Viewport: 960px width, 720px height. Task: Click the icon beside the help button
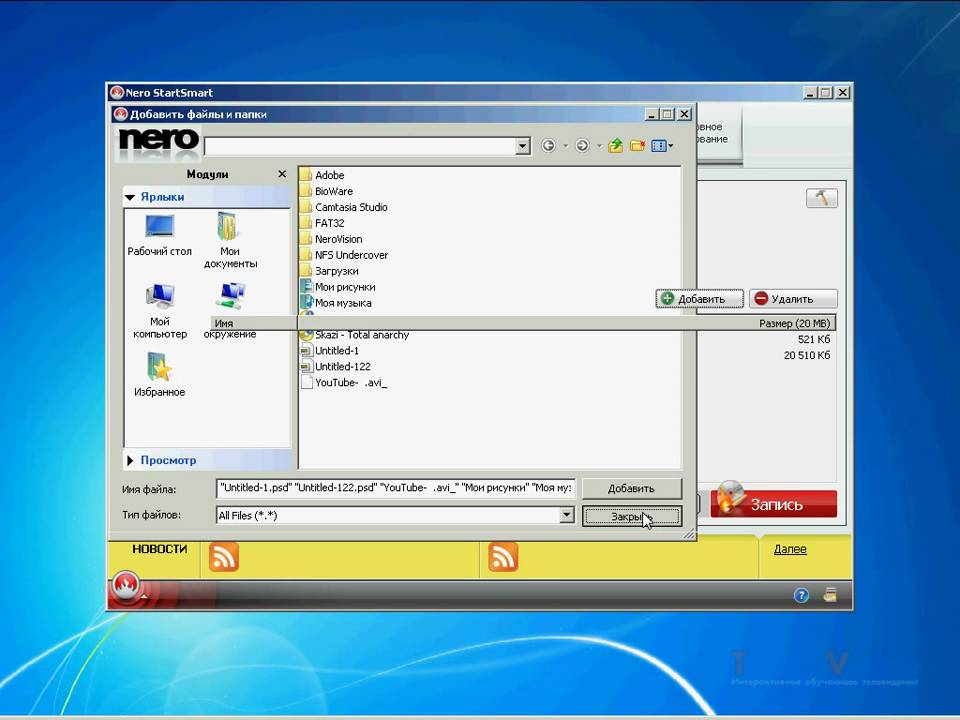[830, 594]
